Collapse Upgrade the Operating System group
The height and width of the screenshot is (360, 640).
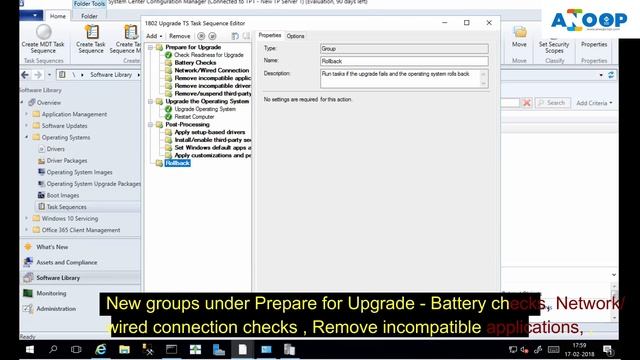[150, 101]
